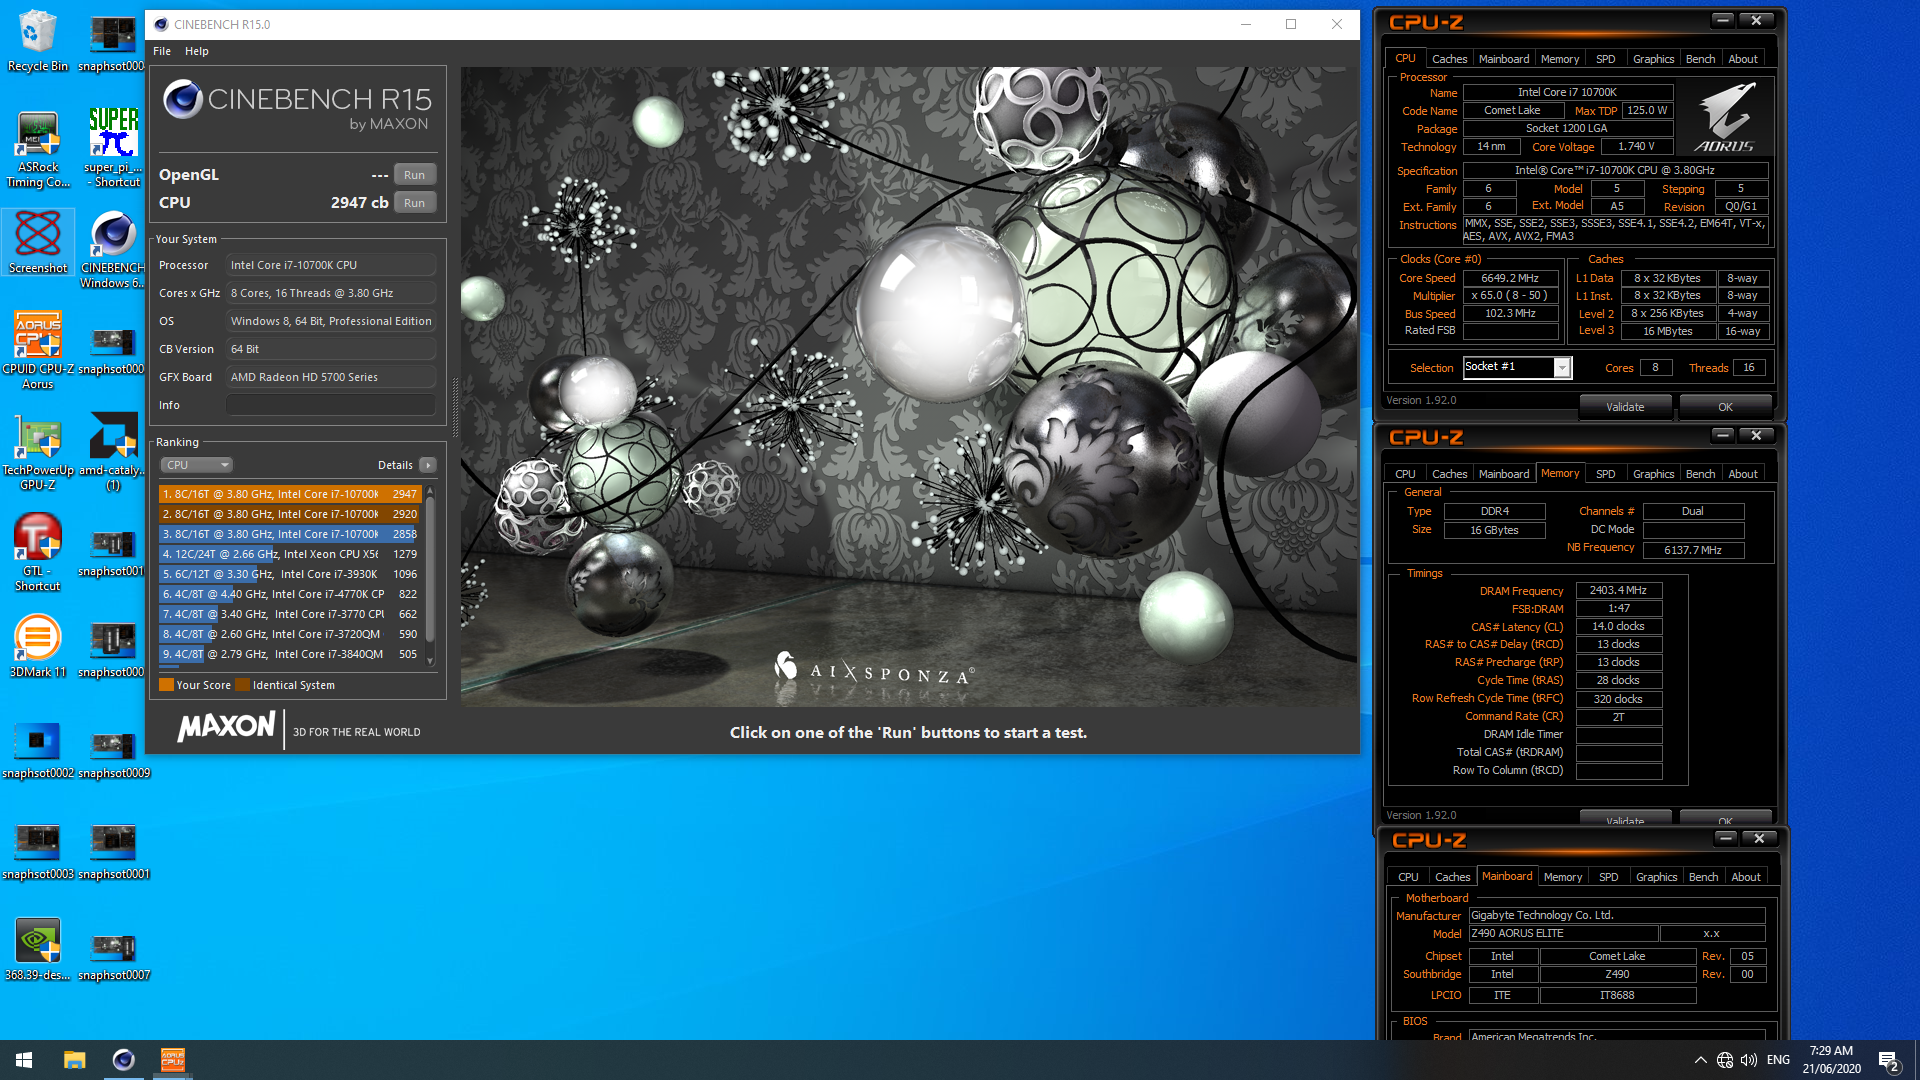Image resolution: width=1920 pixels, height=1080 pixels.
Task: Open the super_pi shortcut icon
Action: pyautogui.click(x=113, y=149)
